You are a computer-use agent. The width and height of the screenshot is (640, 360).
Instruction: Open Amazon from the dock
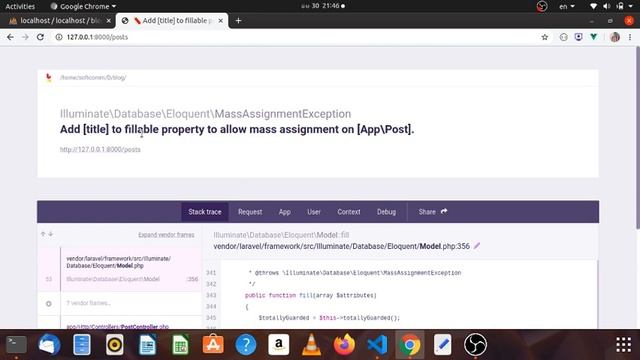pos(279,344)
